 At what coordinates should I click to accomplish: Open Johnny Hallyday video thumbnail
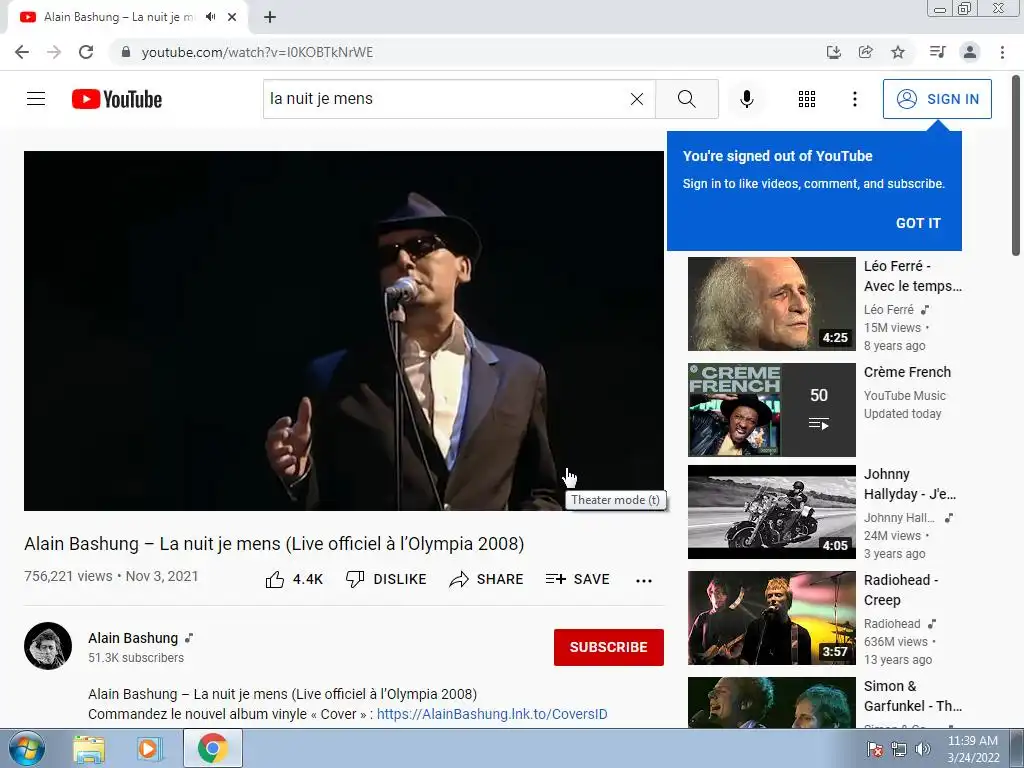771,511
